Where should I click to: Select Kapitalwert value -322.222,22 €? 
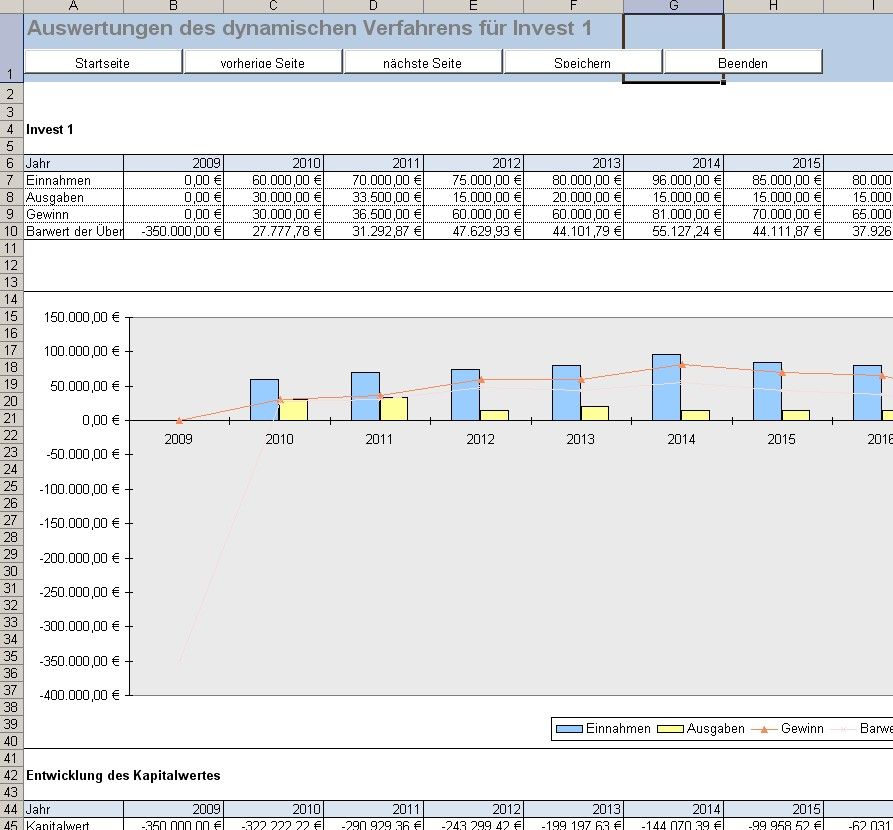click(273, 824)
